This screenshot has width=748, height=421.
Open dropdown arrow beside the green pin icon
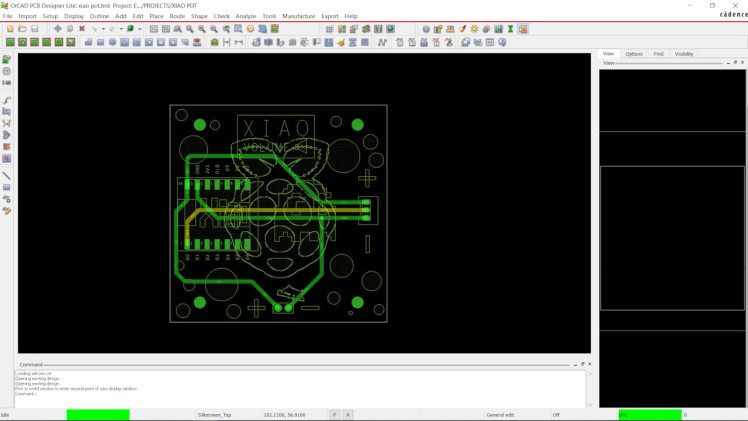coord(140,29)
